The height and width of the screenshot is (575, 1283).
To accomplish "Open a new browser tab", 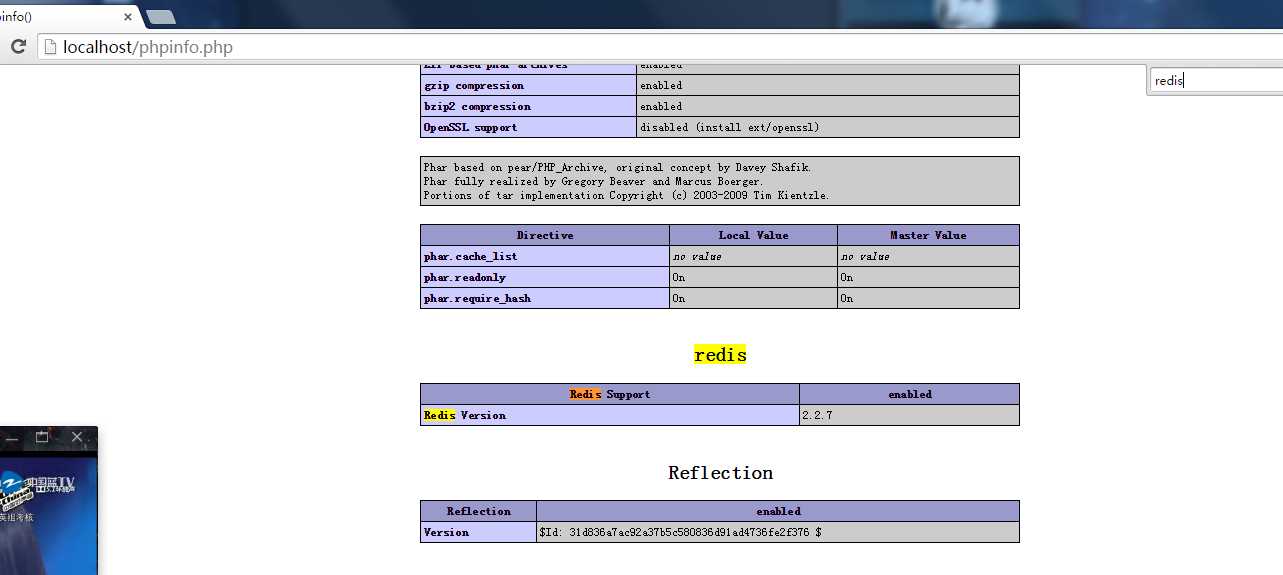I will [161, 17].
